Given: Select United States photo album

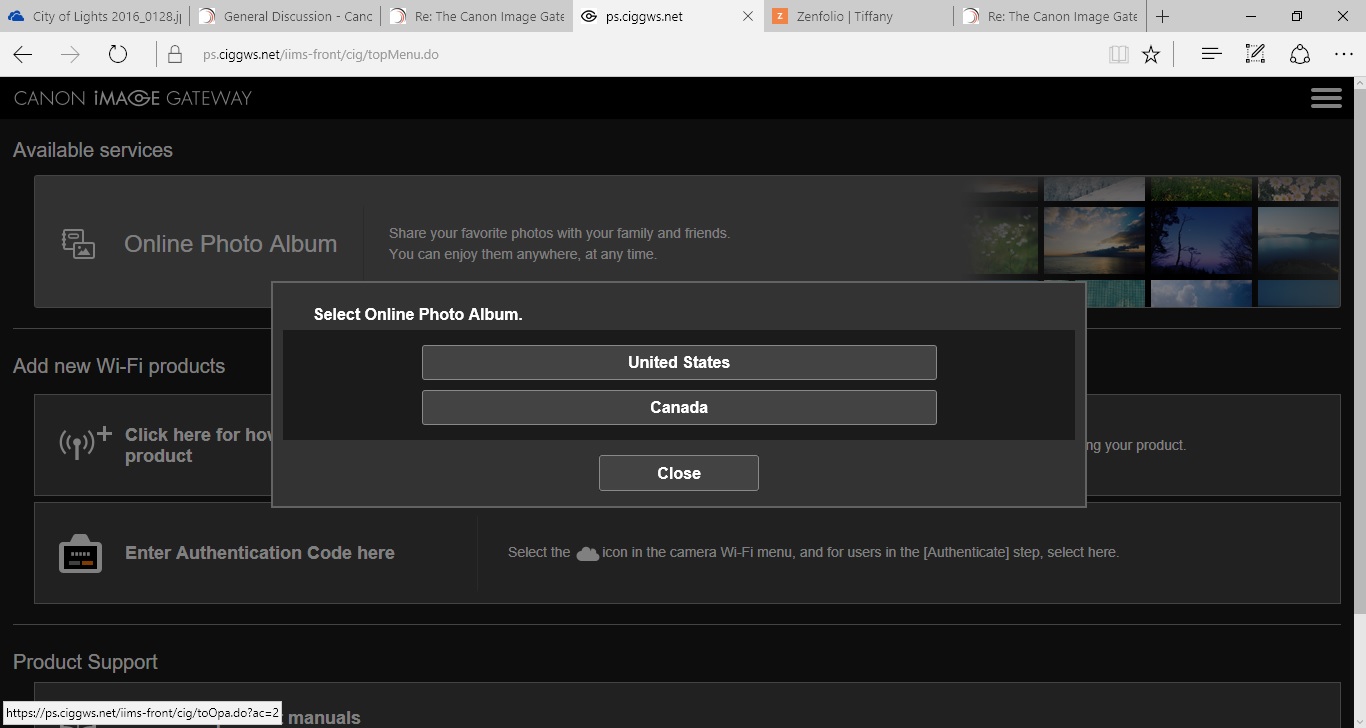Looking at the screenshot, I should (678, 362).
